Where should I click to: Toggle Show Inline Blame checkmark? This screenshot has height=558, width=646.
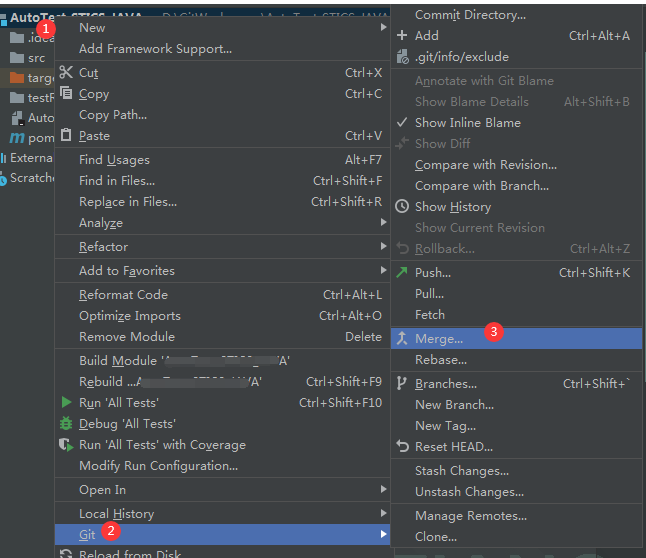(402, 122)
